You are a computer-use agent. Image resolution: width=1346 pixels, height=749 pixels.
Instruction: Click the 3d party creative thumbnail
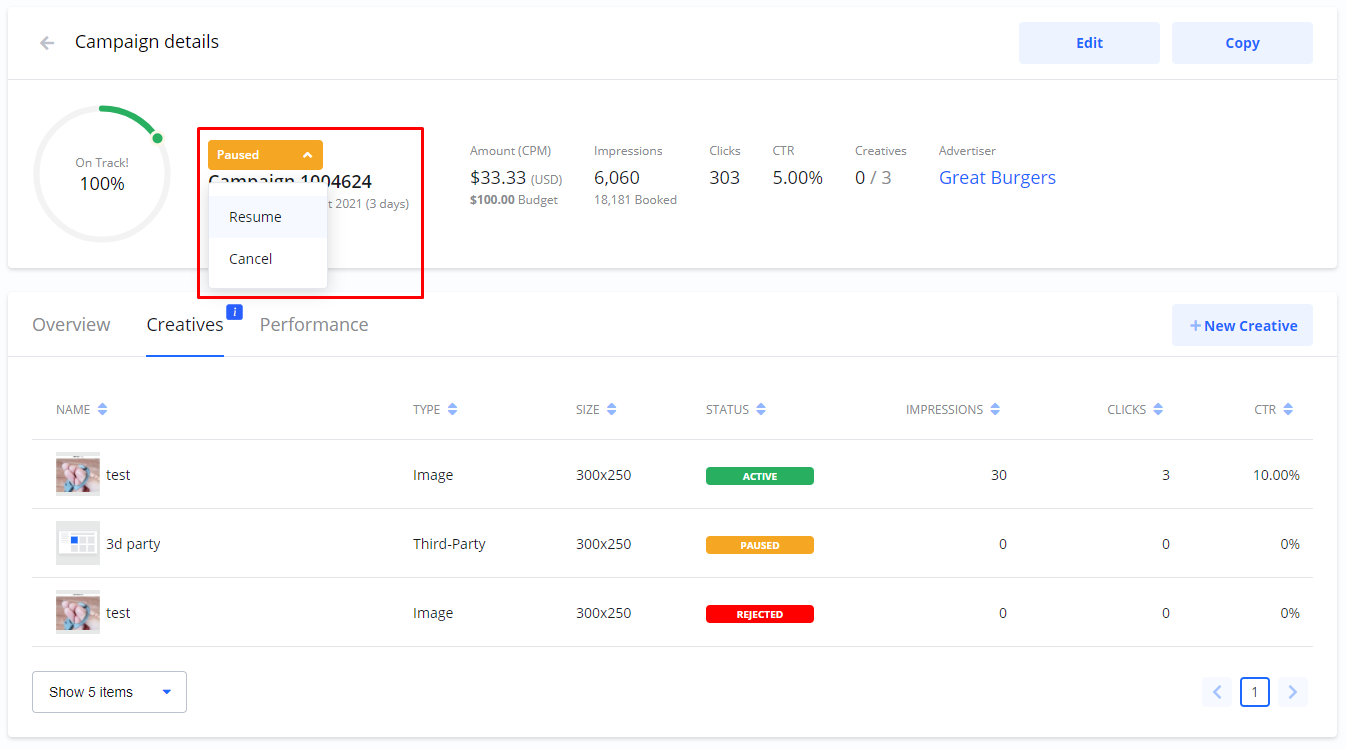pos(78,544)
